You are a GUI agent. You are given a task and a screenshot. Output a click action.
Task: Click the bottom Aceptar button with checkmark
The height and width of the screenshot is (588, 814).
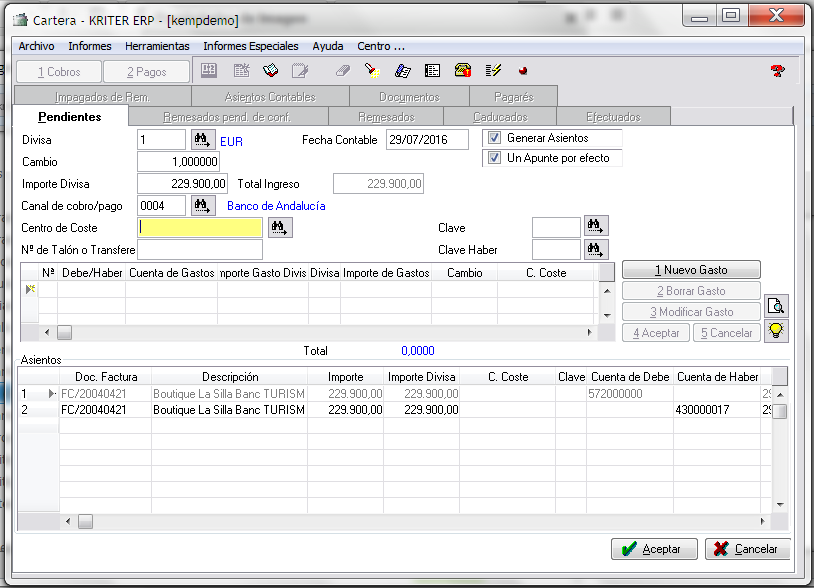(654, 549)
